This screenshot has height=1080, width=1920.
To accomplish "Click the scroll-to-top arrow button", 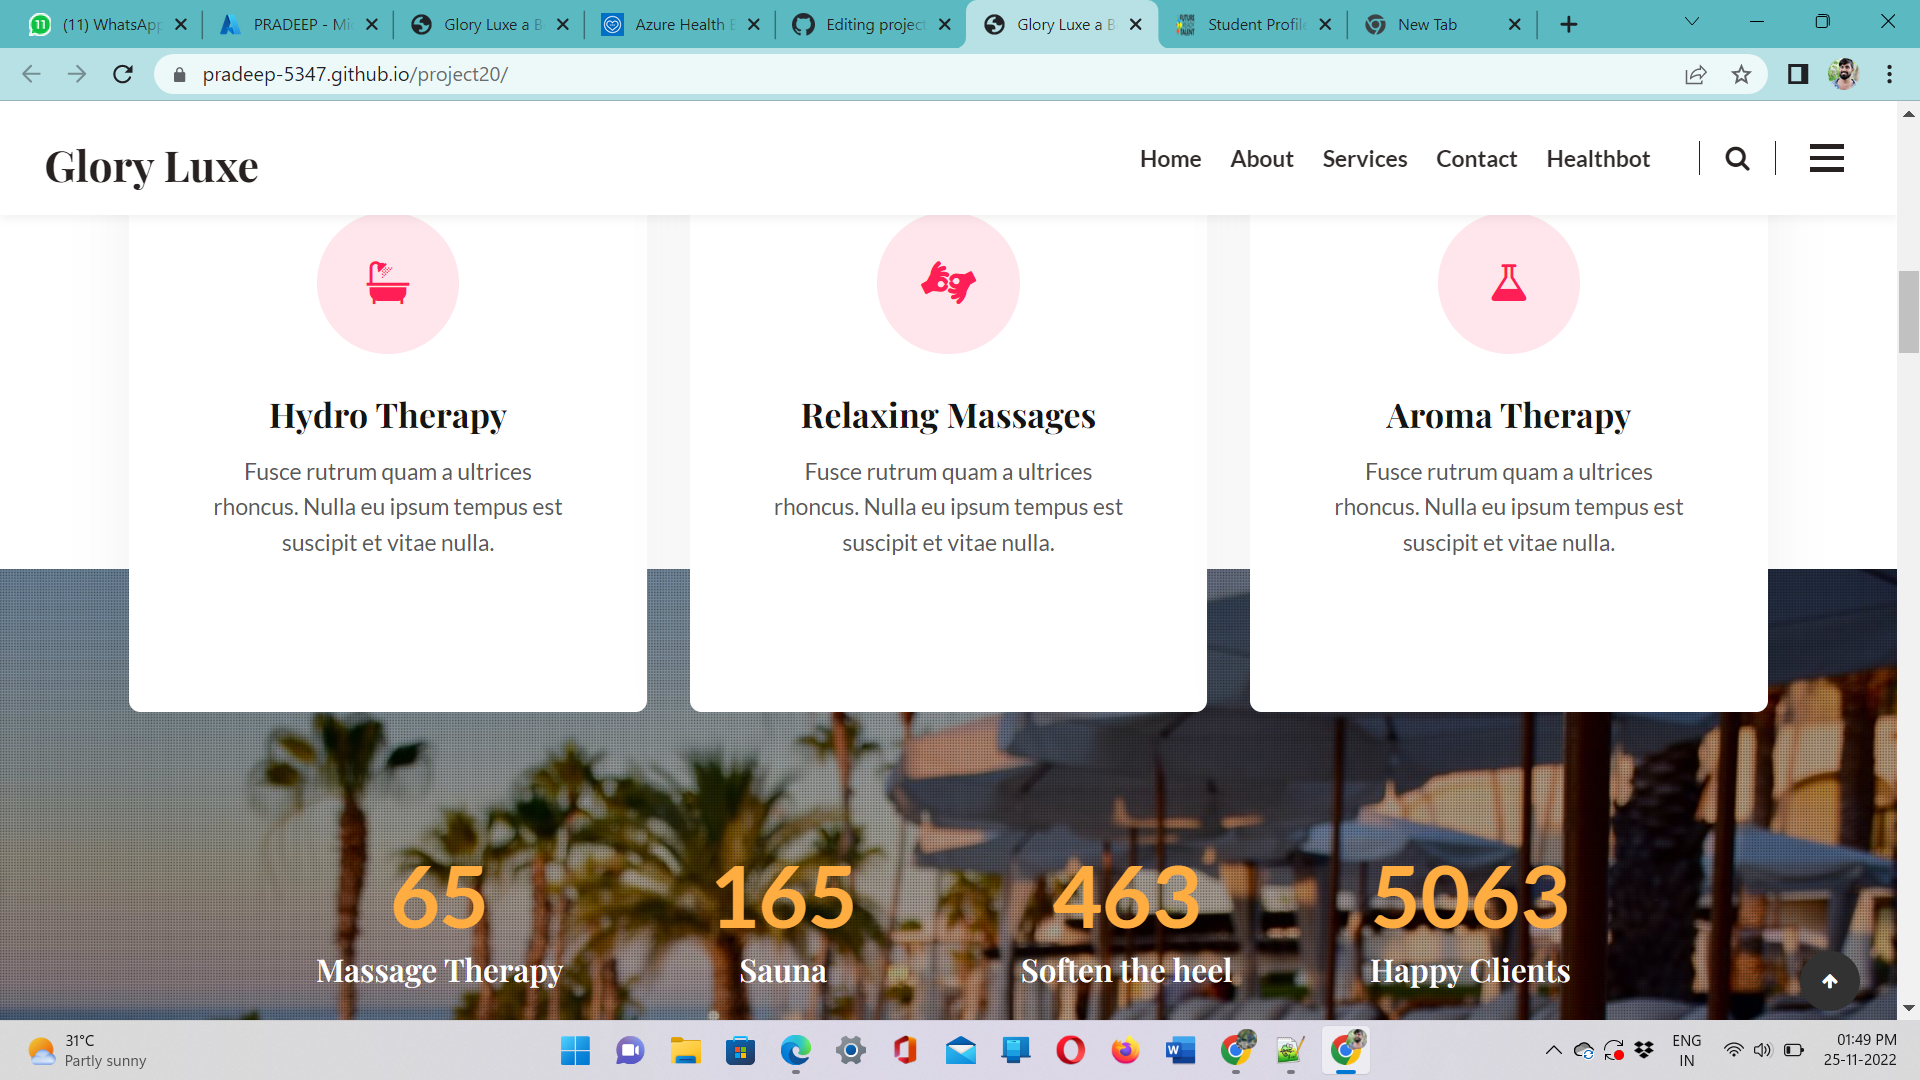I will coord(1830,981).
